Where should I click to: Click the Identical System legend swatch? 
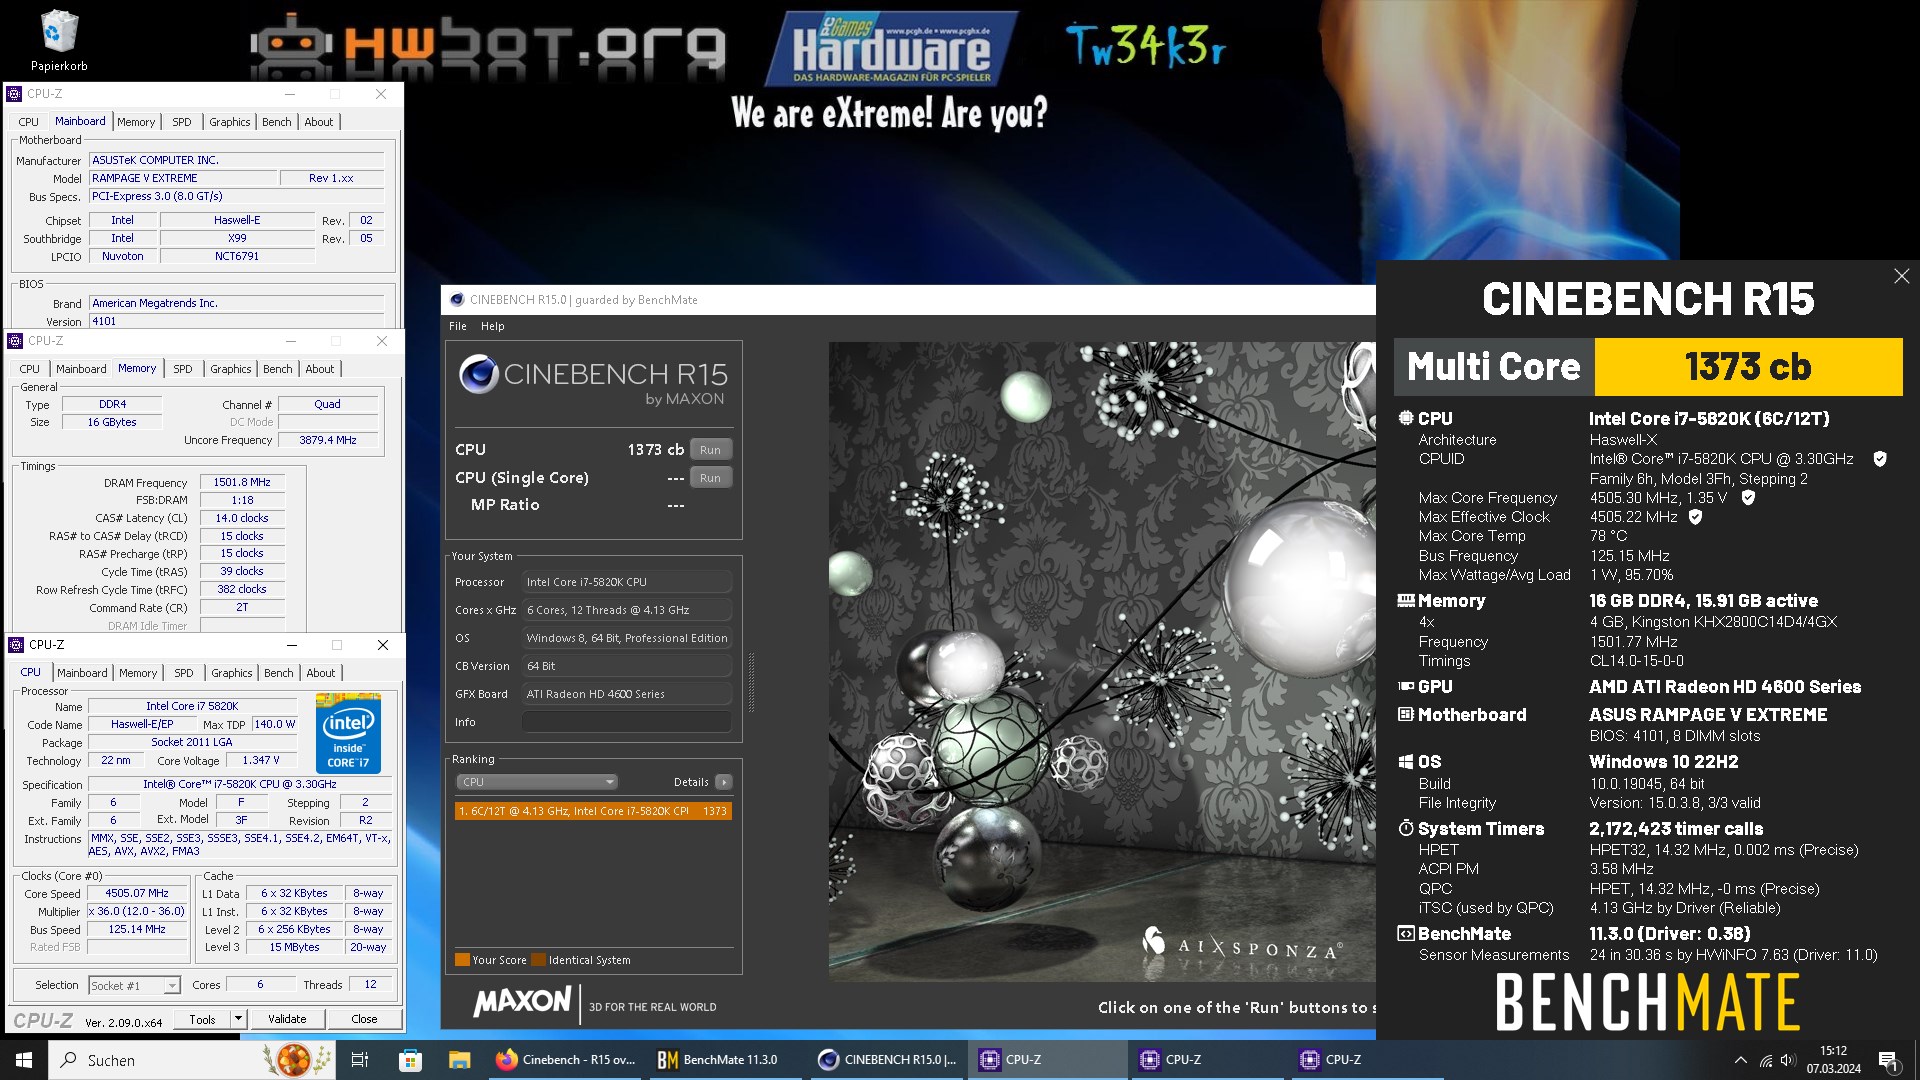tap(538, 960)
